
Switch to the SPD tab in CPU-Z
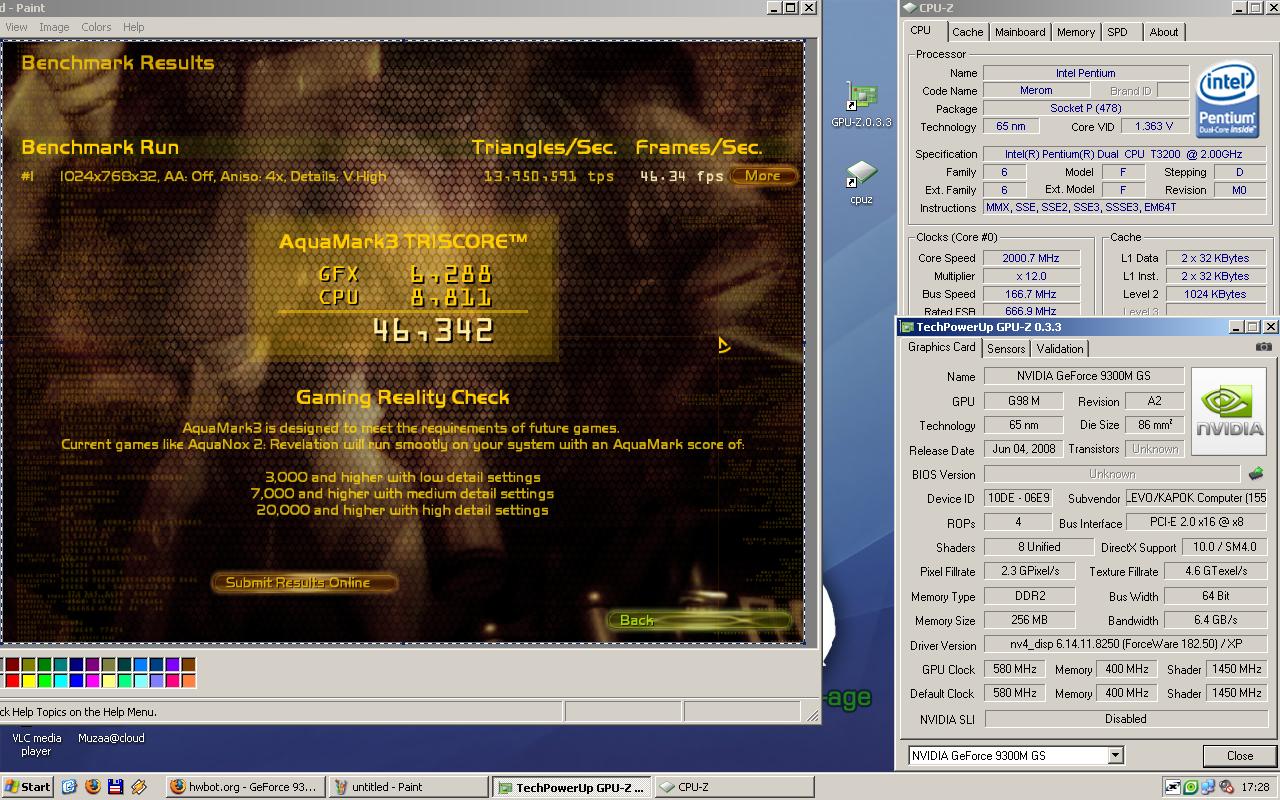click(1117, 32)
